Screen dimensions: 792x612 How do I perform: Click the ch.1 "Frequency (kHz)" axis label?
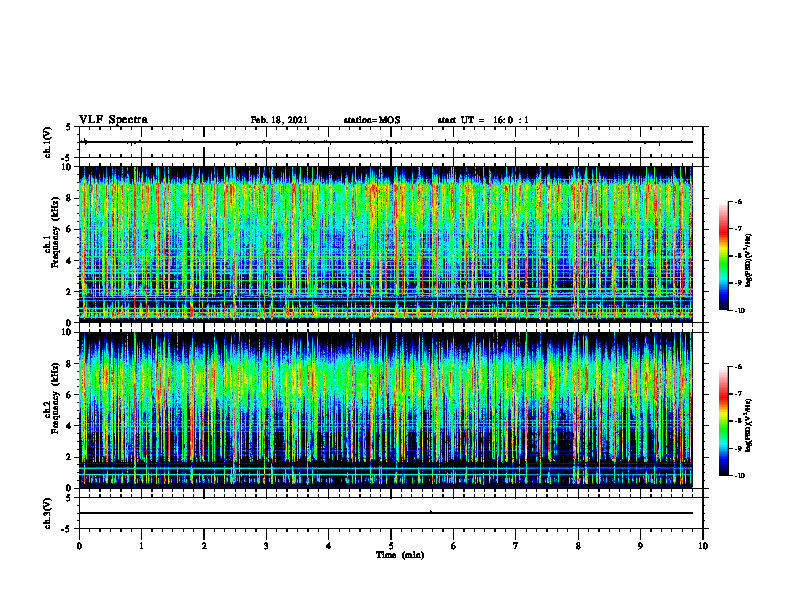(56, 233)
